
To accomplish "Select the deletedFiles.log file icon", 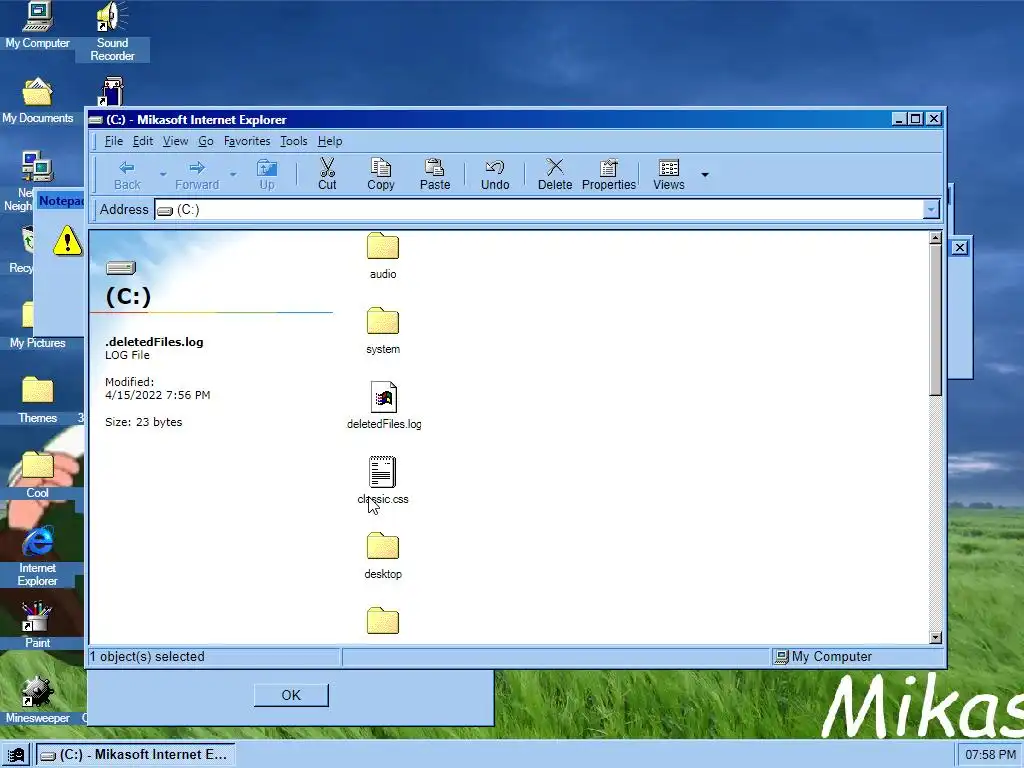I will pyautogui.click(x=383, y=397).
